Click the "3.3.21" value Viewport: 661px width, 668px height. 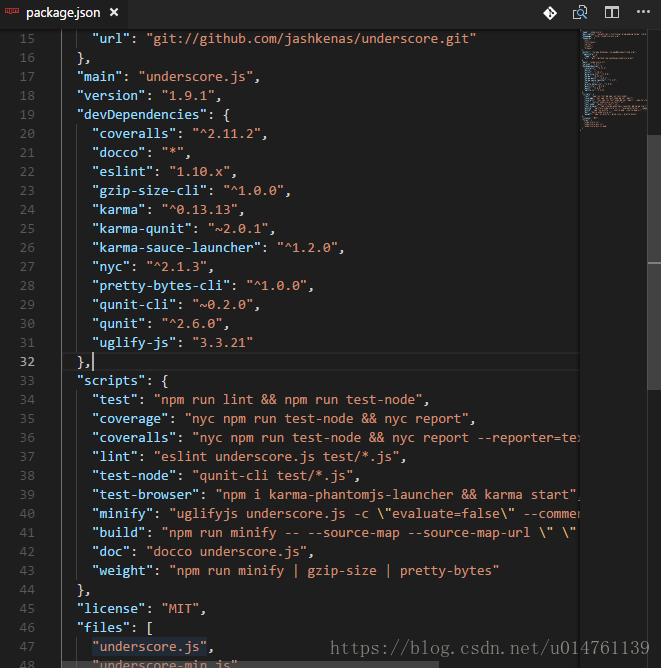(223, 343)
